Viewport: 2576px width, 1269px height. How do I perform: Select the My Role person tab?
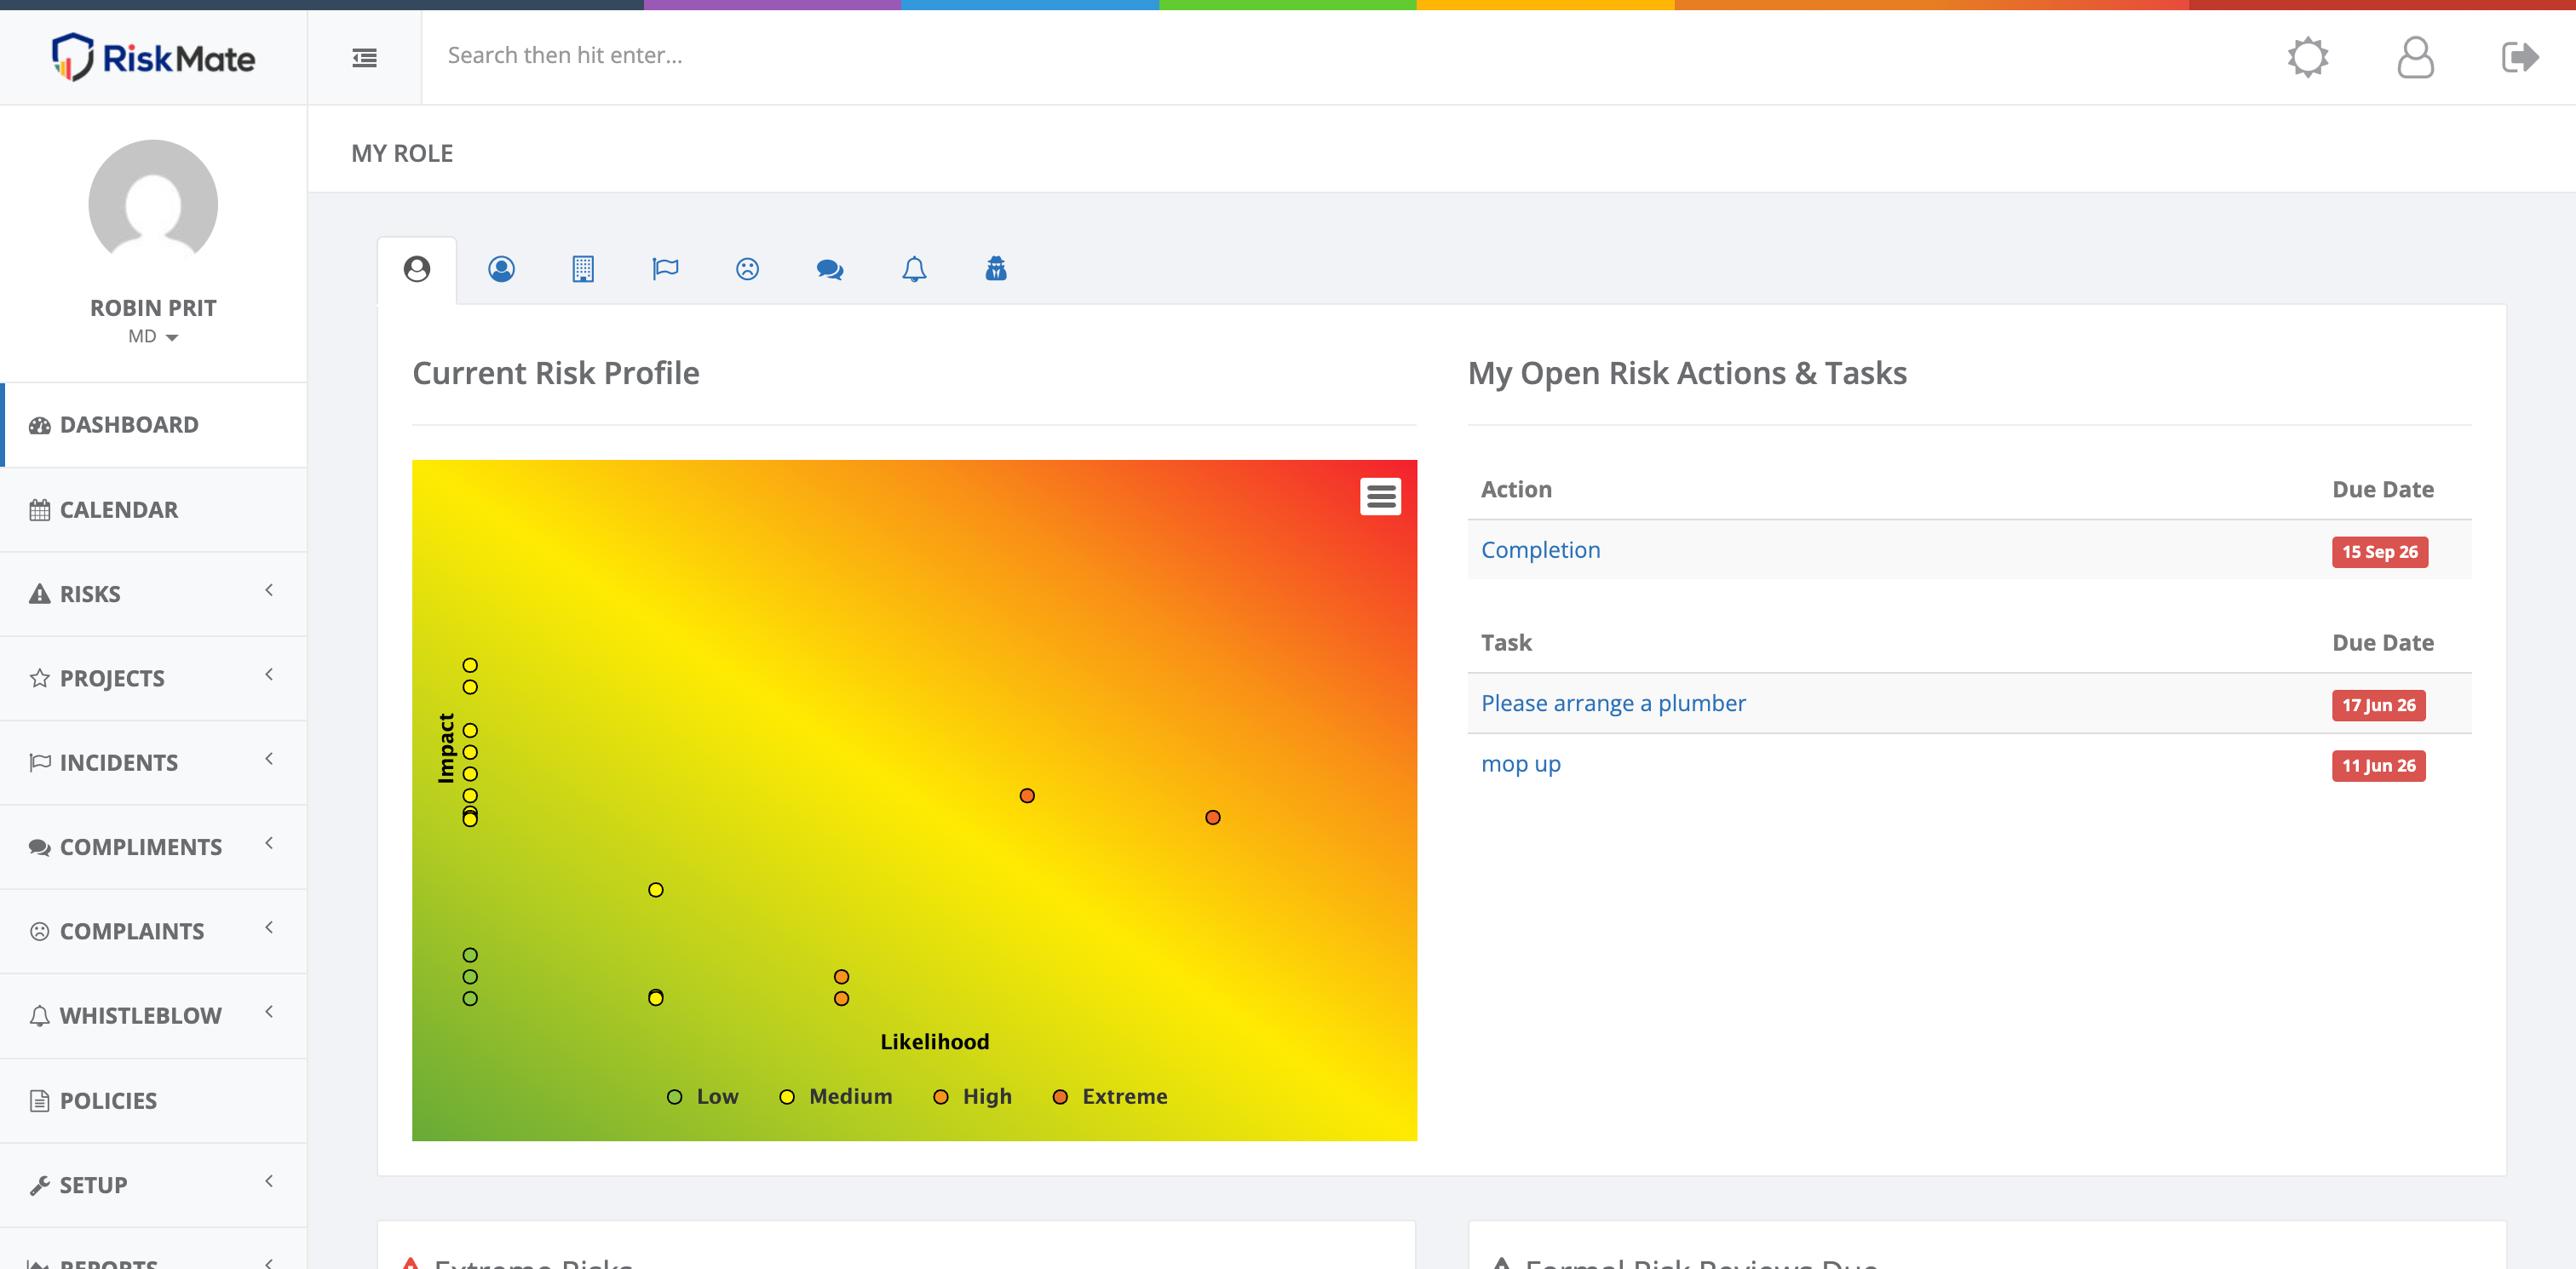pos(417,269)
